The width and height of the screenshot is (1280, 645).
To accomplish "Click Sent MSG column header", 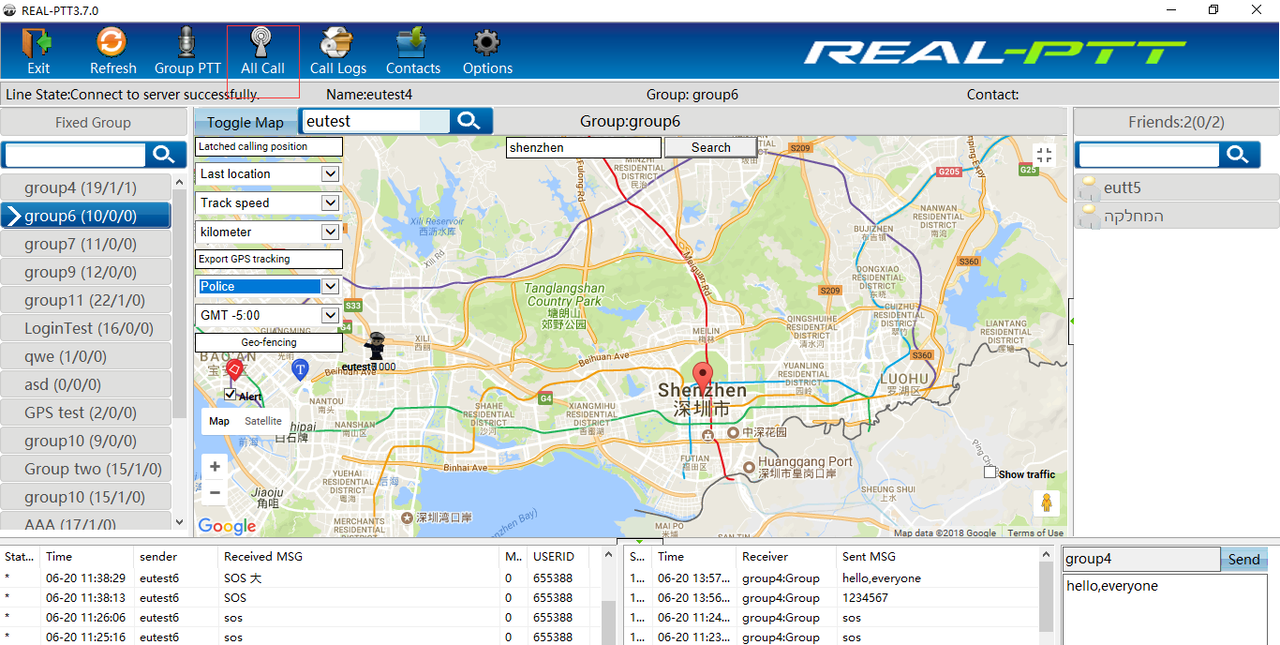I will pos(936,556).
